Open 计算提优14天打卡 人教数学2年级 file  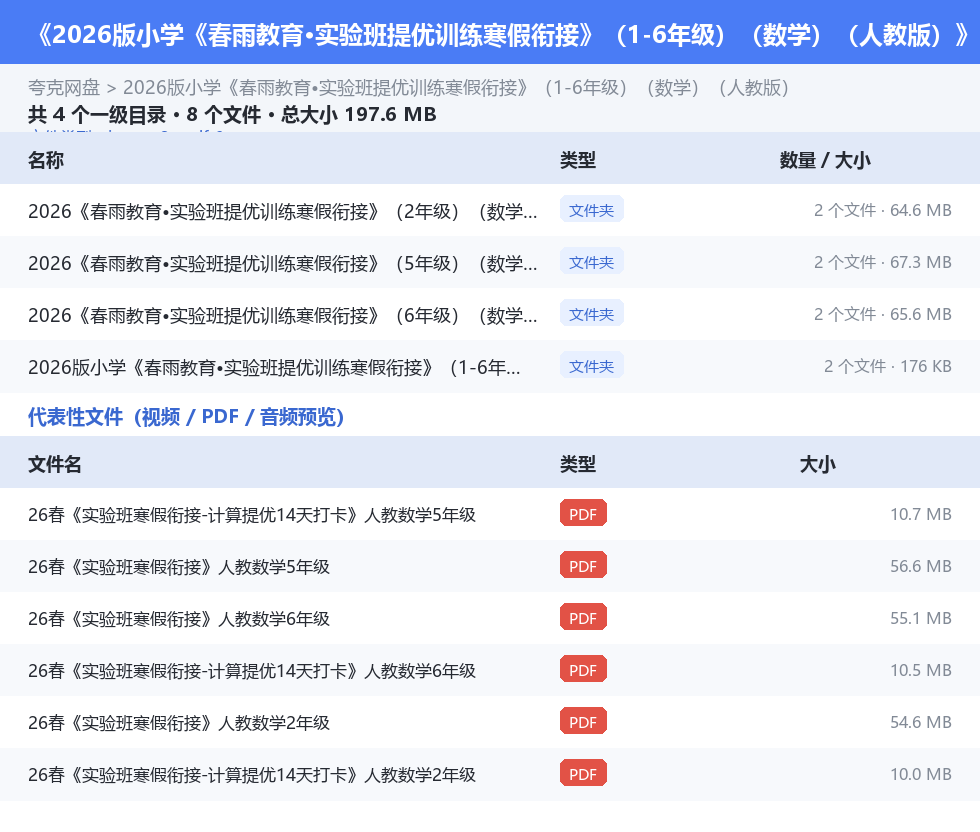pyautogui.click(x=252, y=774)
